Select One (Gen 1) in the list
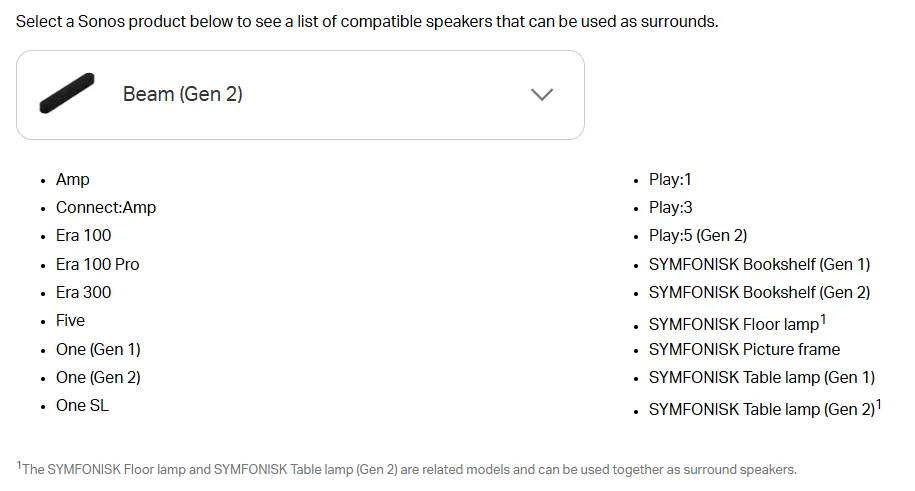The image size is (915, 491). [x=98, y=349]
